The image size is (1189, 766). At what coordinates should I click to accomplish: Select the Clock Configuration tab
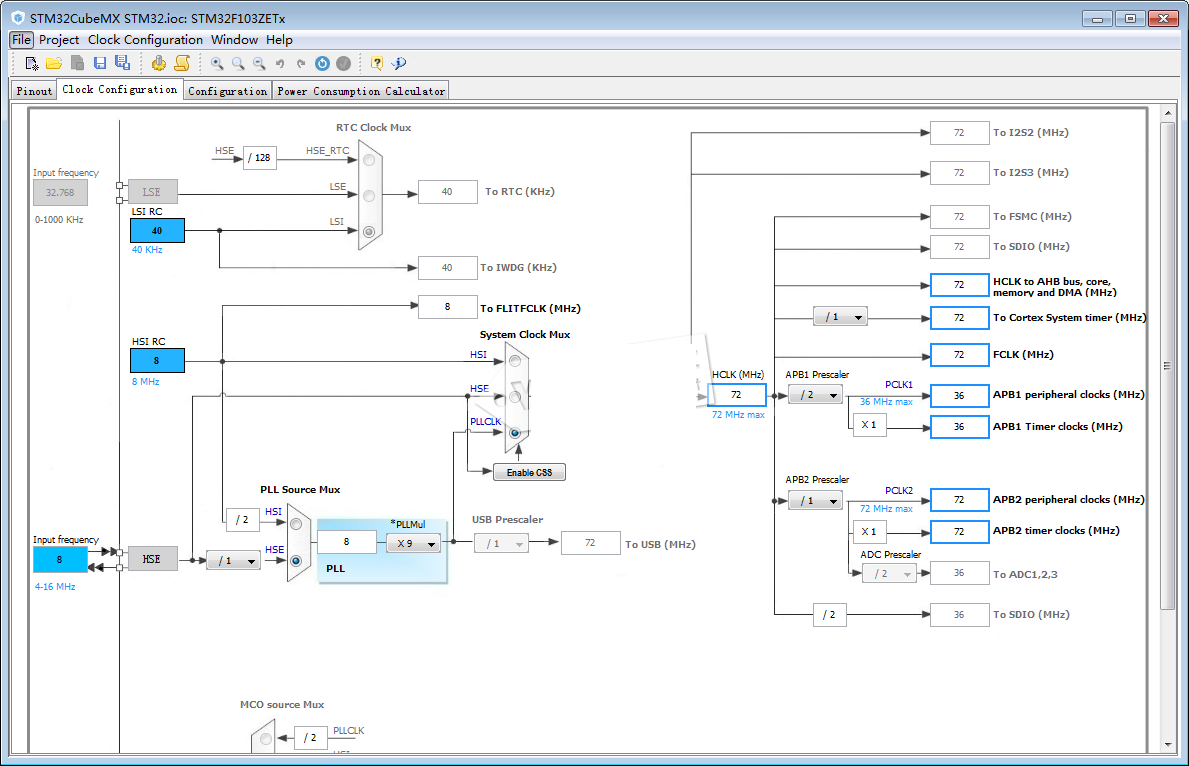tap(120, 89)
